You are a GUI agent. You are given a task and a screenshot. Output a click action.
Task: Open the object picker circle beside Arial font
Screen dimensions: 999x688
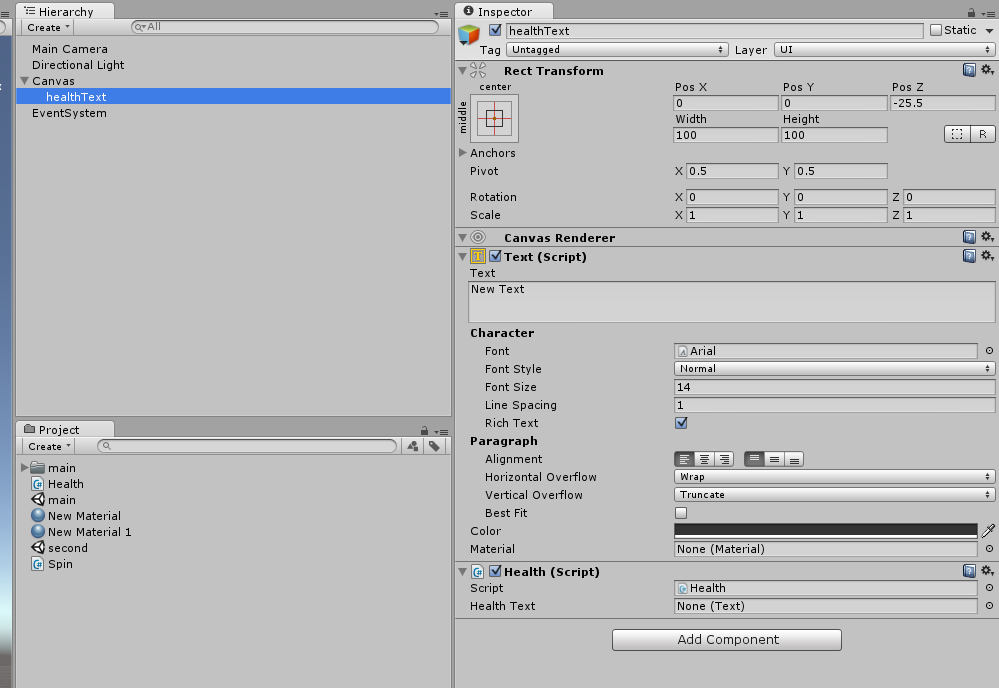(990, 351)
